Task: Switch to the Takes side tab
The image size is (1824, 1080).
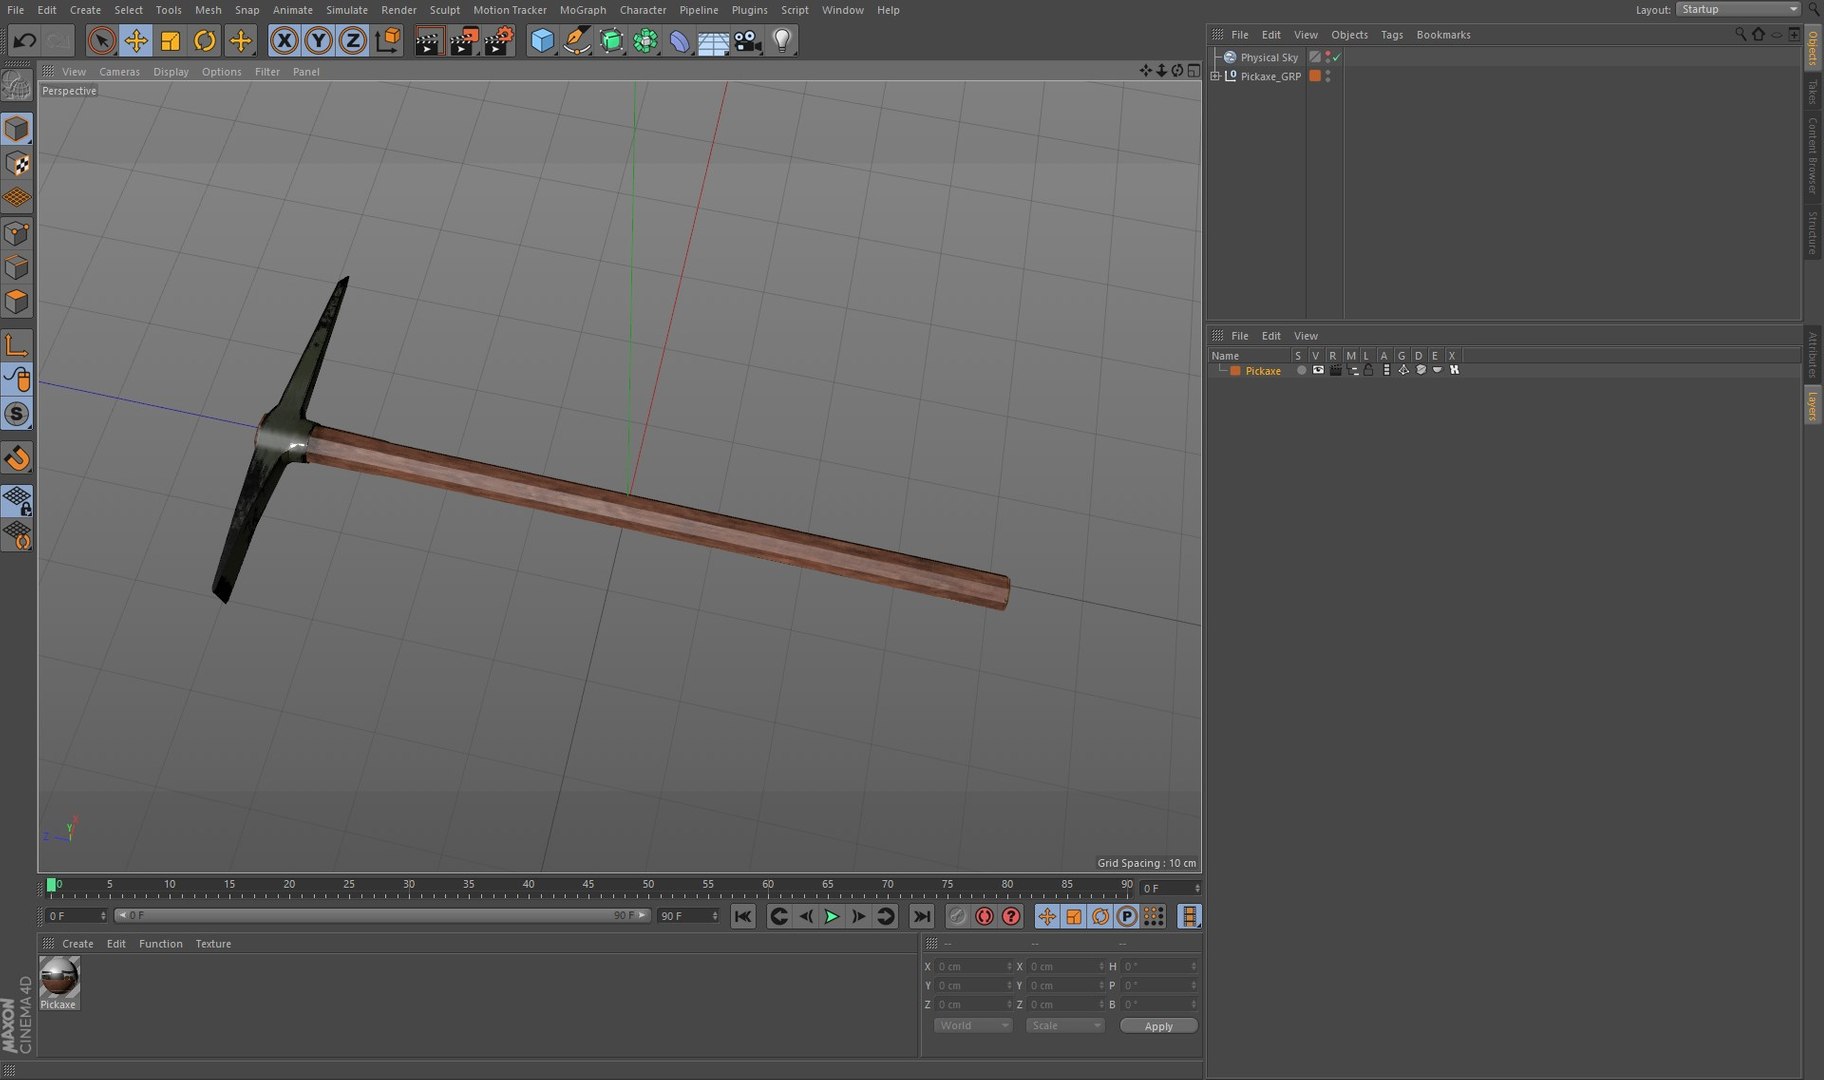Action: pyautogui.click(x=1812, y=92)
